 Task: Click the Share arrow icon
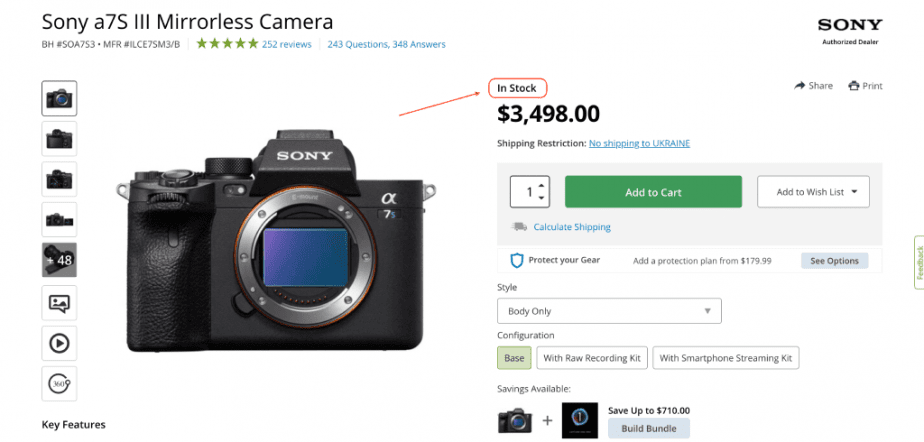point(800,85)
